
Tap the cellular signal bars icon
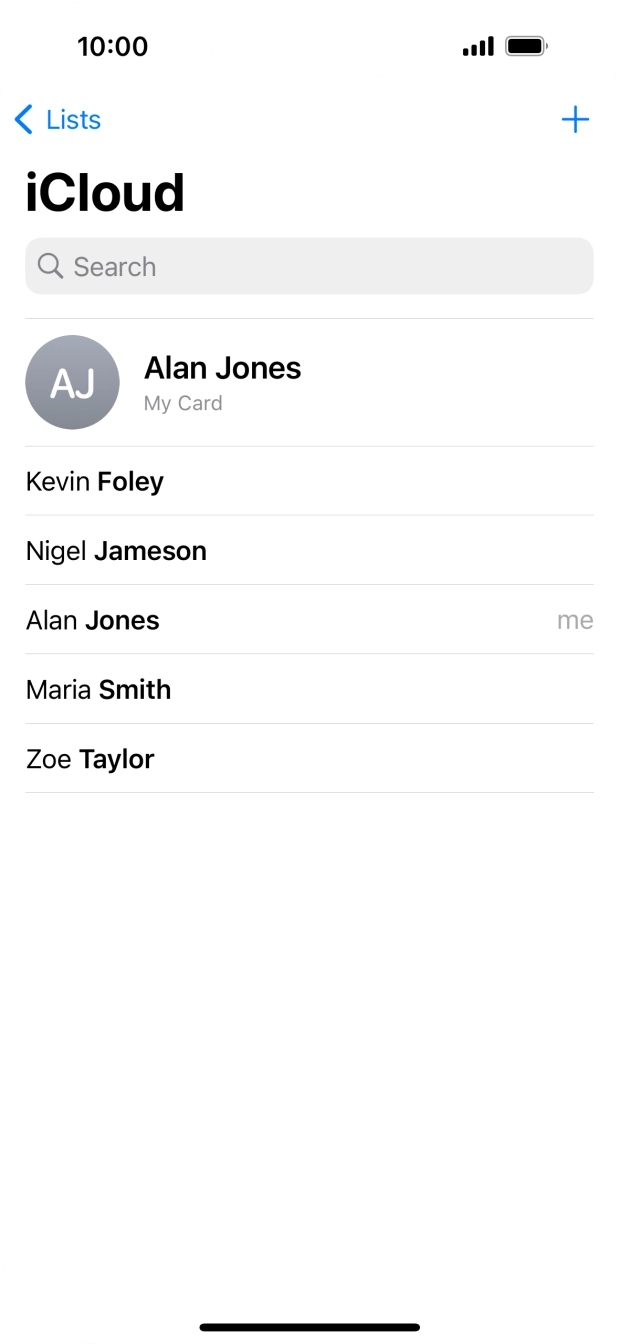(x=478, y=46)
